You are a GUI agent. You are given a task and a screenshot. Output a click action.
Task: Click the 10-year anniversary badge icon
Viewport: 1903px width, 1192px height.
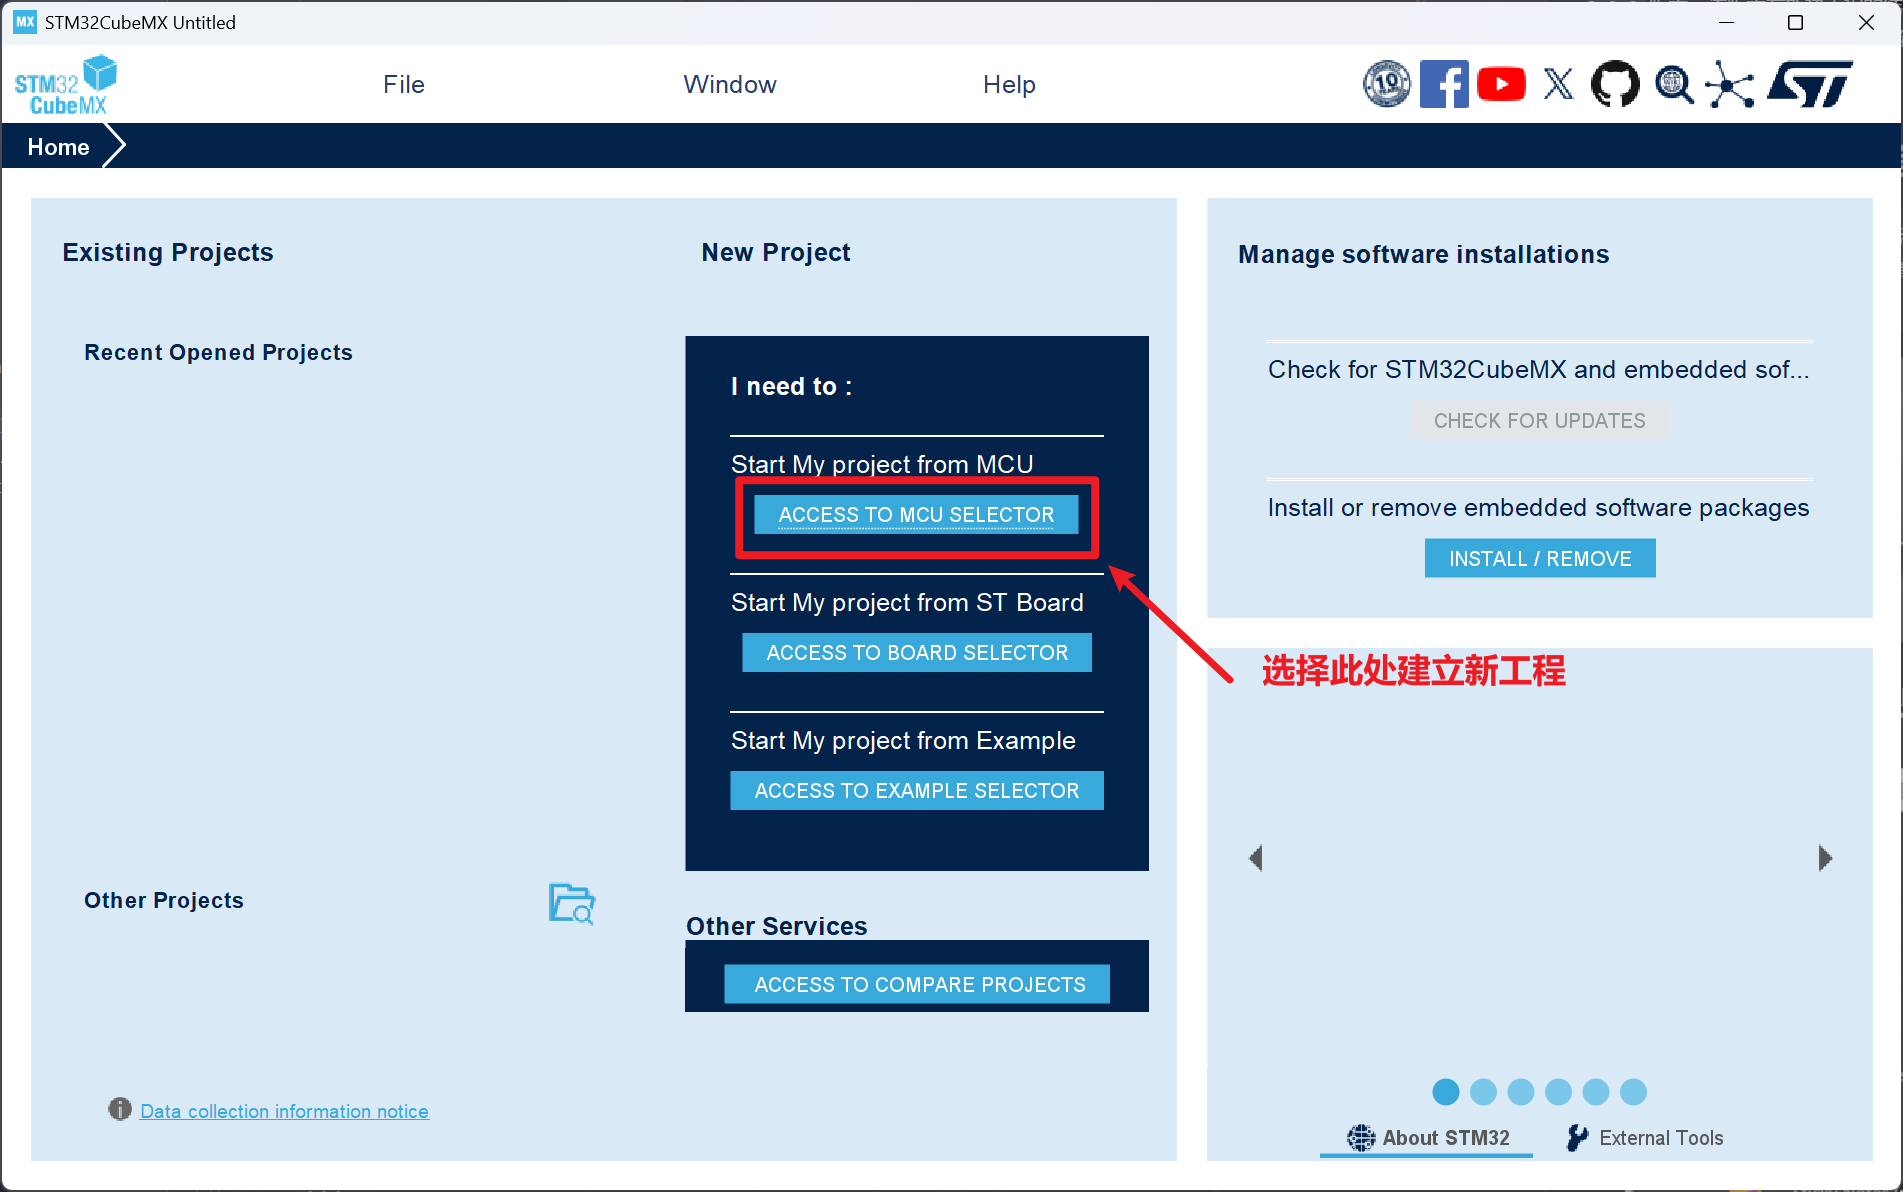coord(1386,85)
